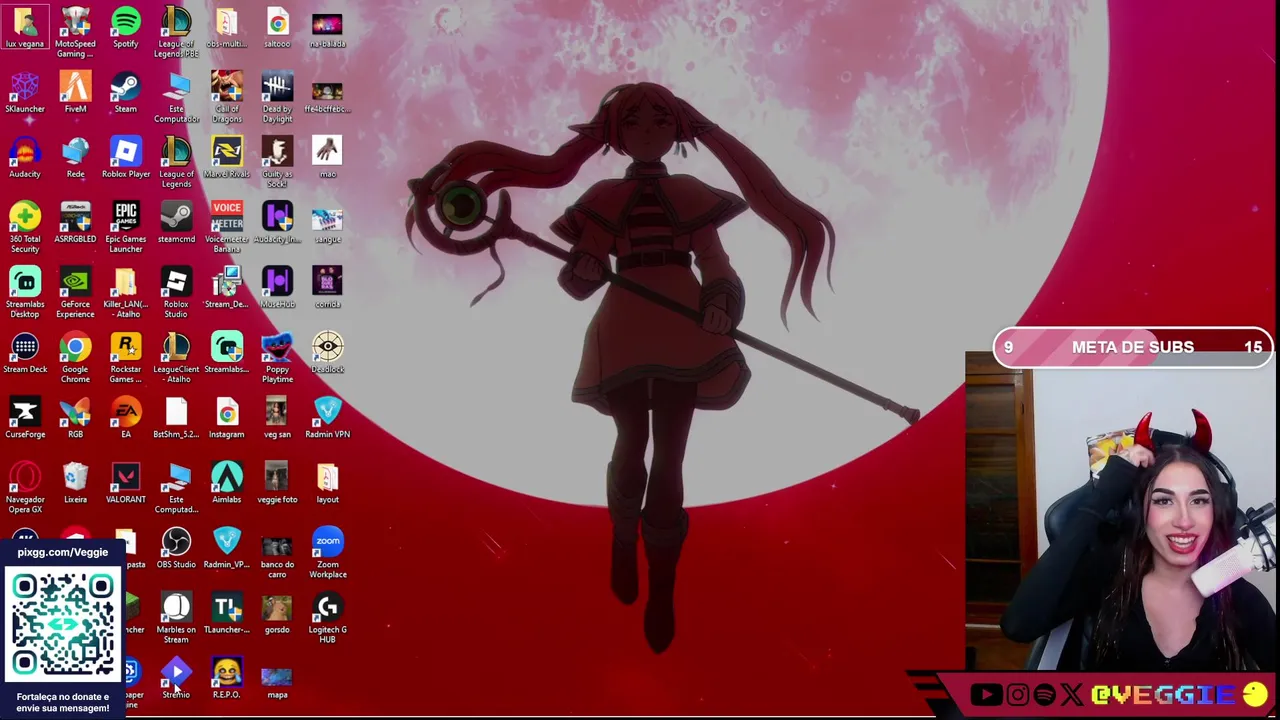
Task: Open the GeForce Experience shortcut
Action: point(75,292)
